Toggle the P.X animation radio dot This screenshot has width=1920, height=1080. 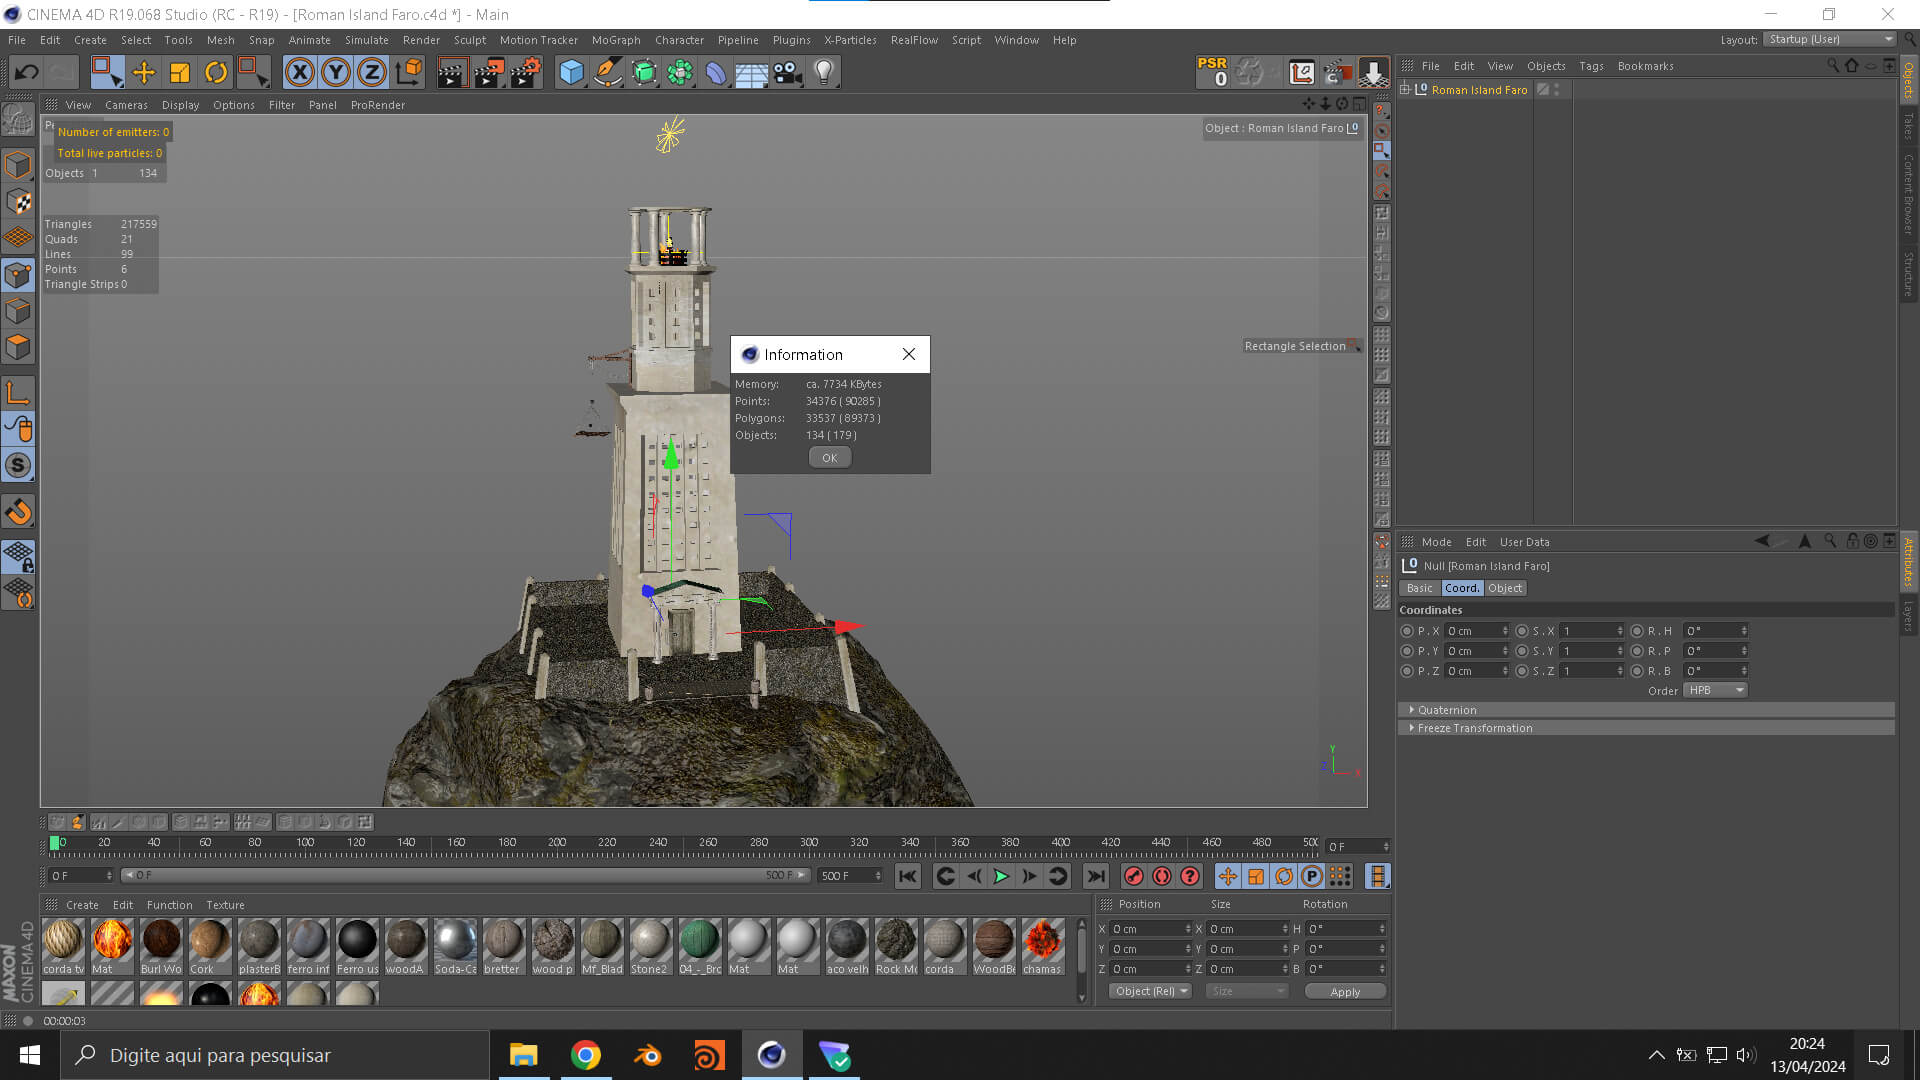coord(1407,631)
